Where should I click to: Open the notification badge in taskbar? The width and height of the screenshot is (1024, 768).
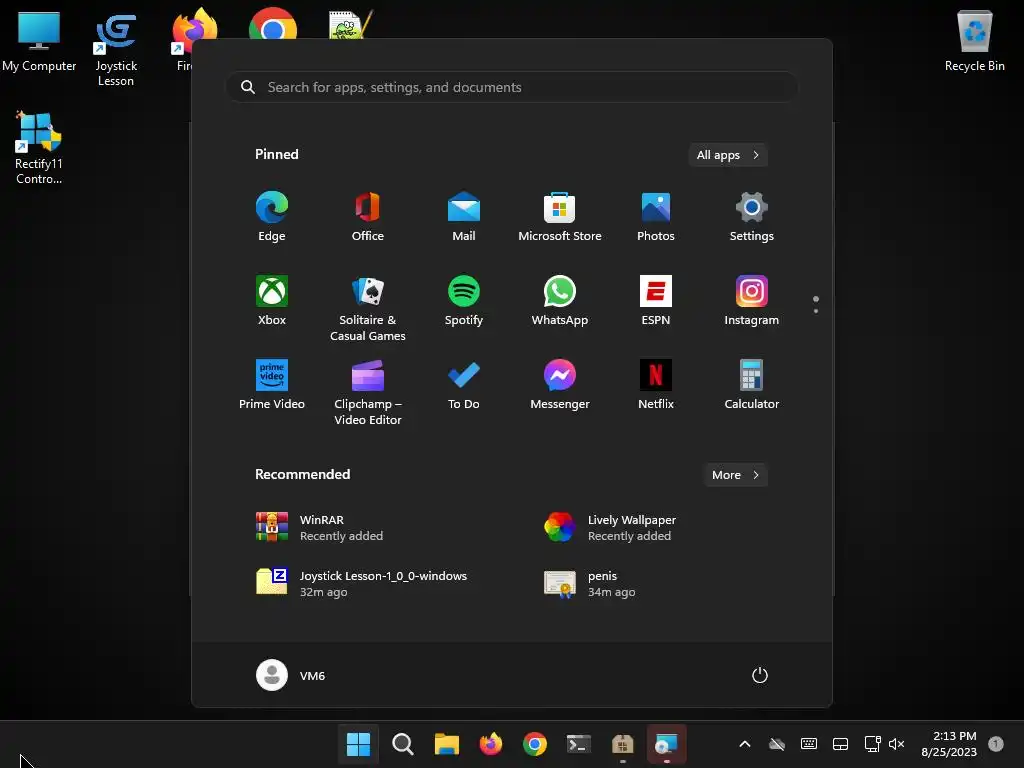[x=996, y=744]
